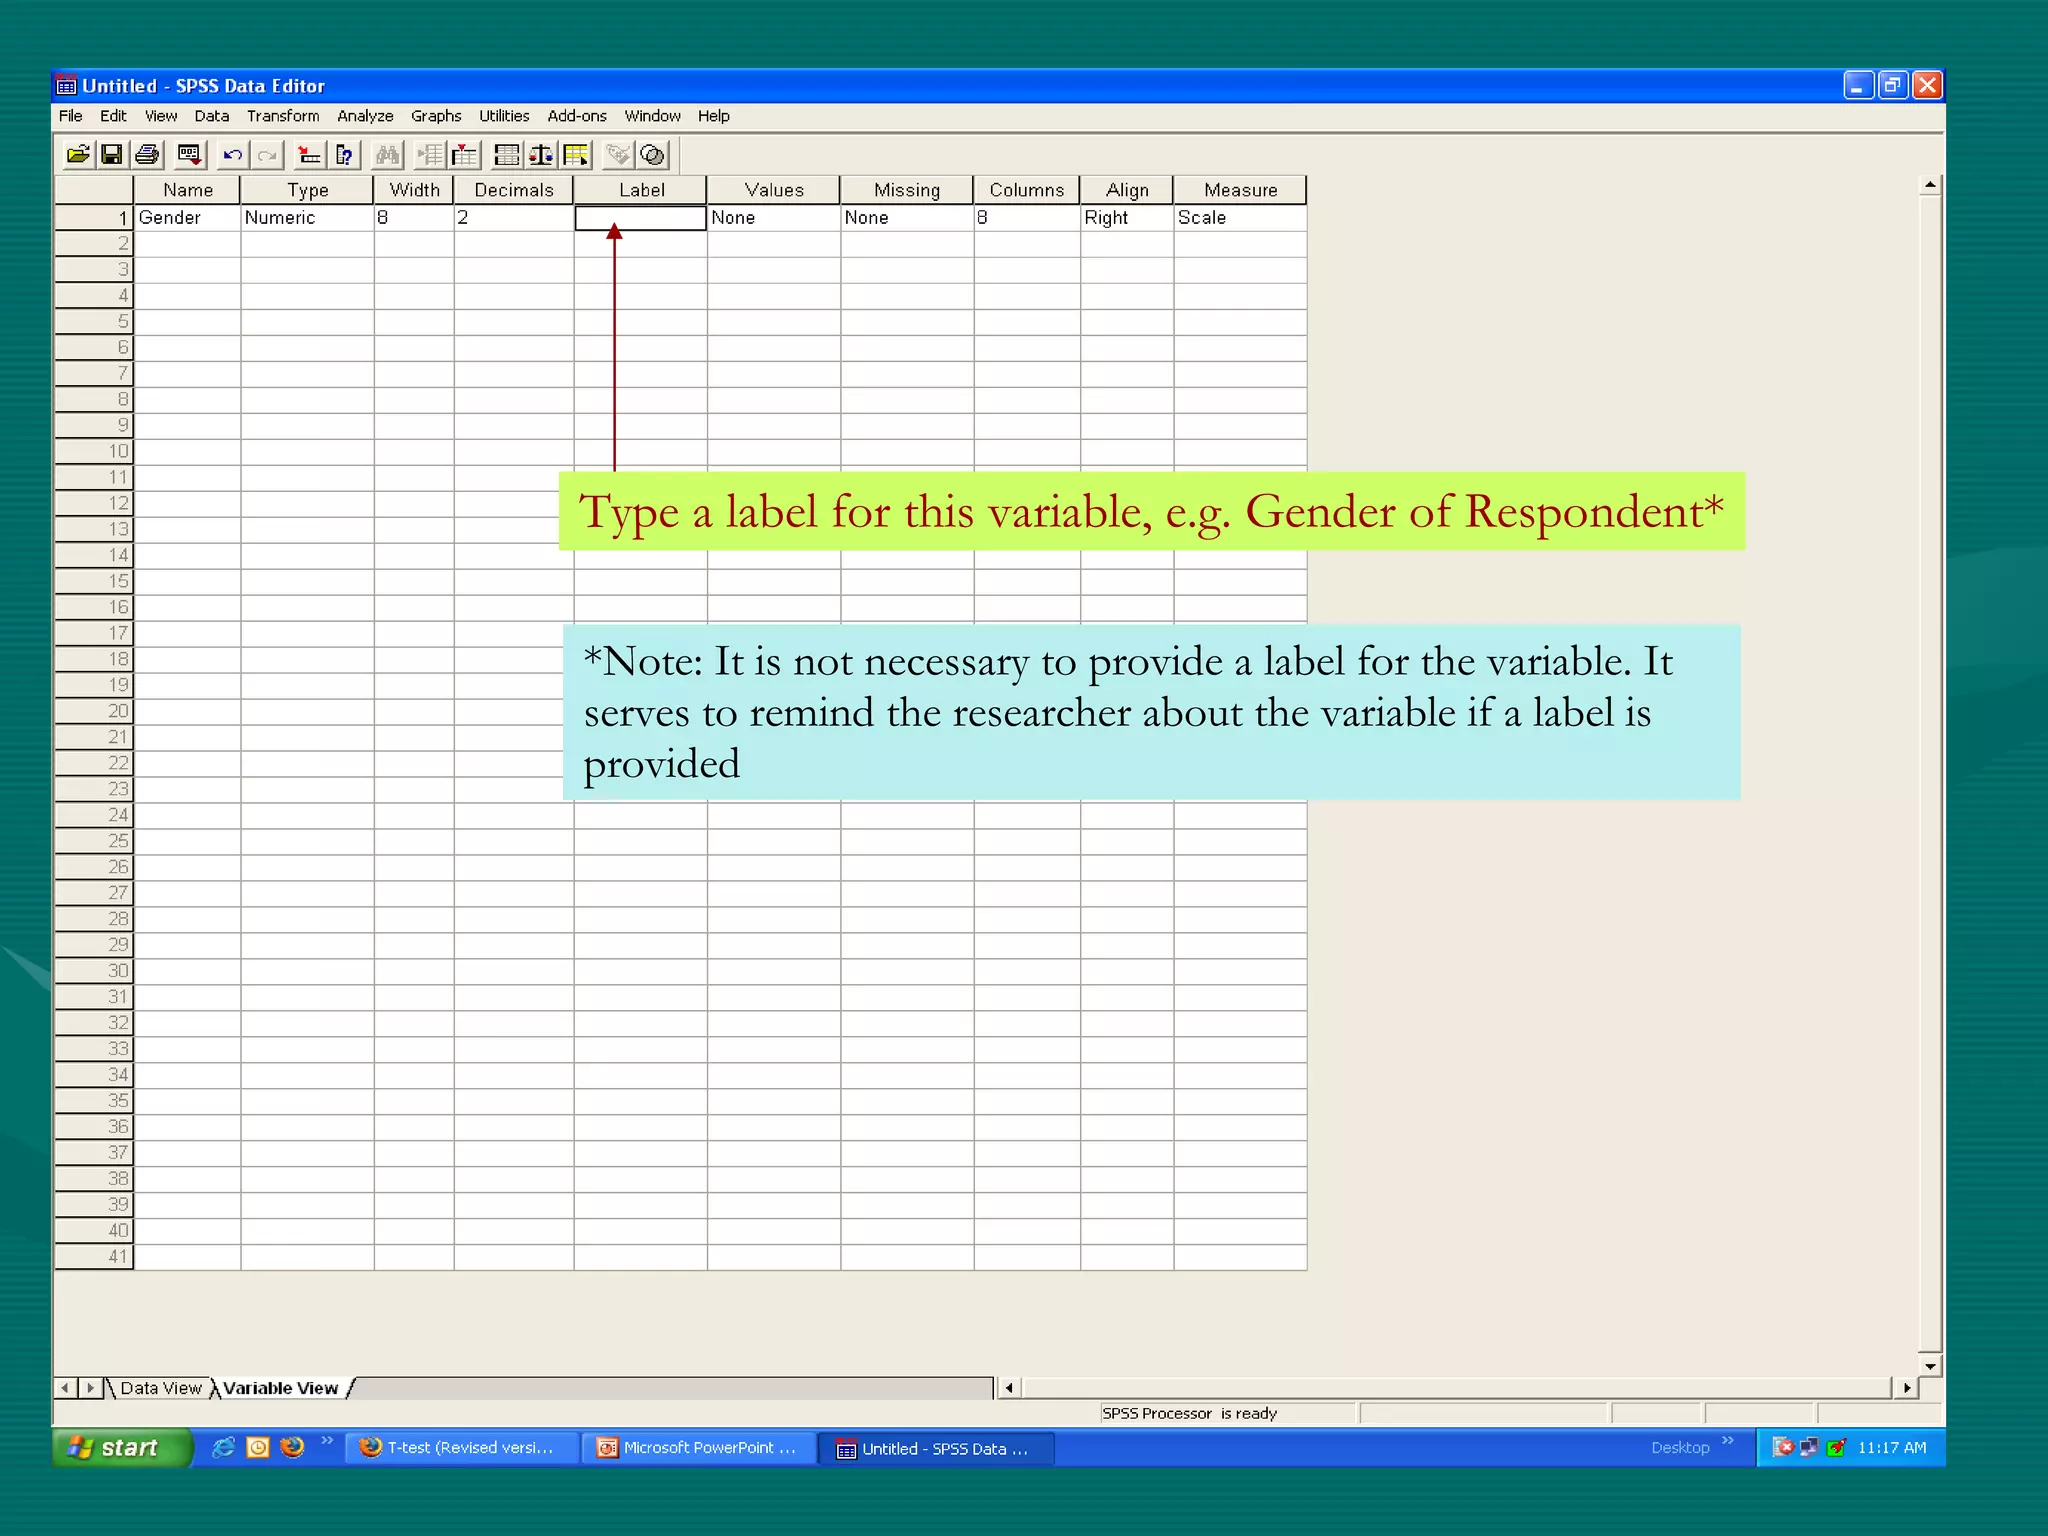The width and height of the screenshot is (2048, 1536).
Task: Click the Variables info icon
Action: (344, 155)
